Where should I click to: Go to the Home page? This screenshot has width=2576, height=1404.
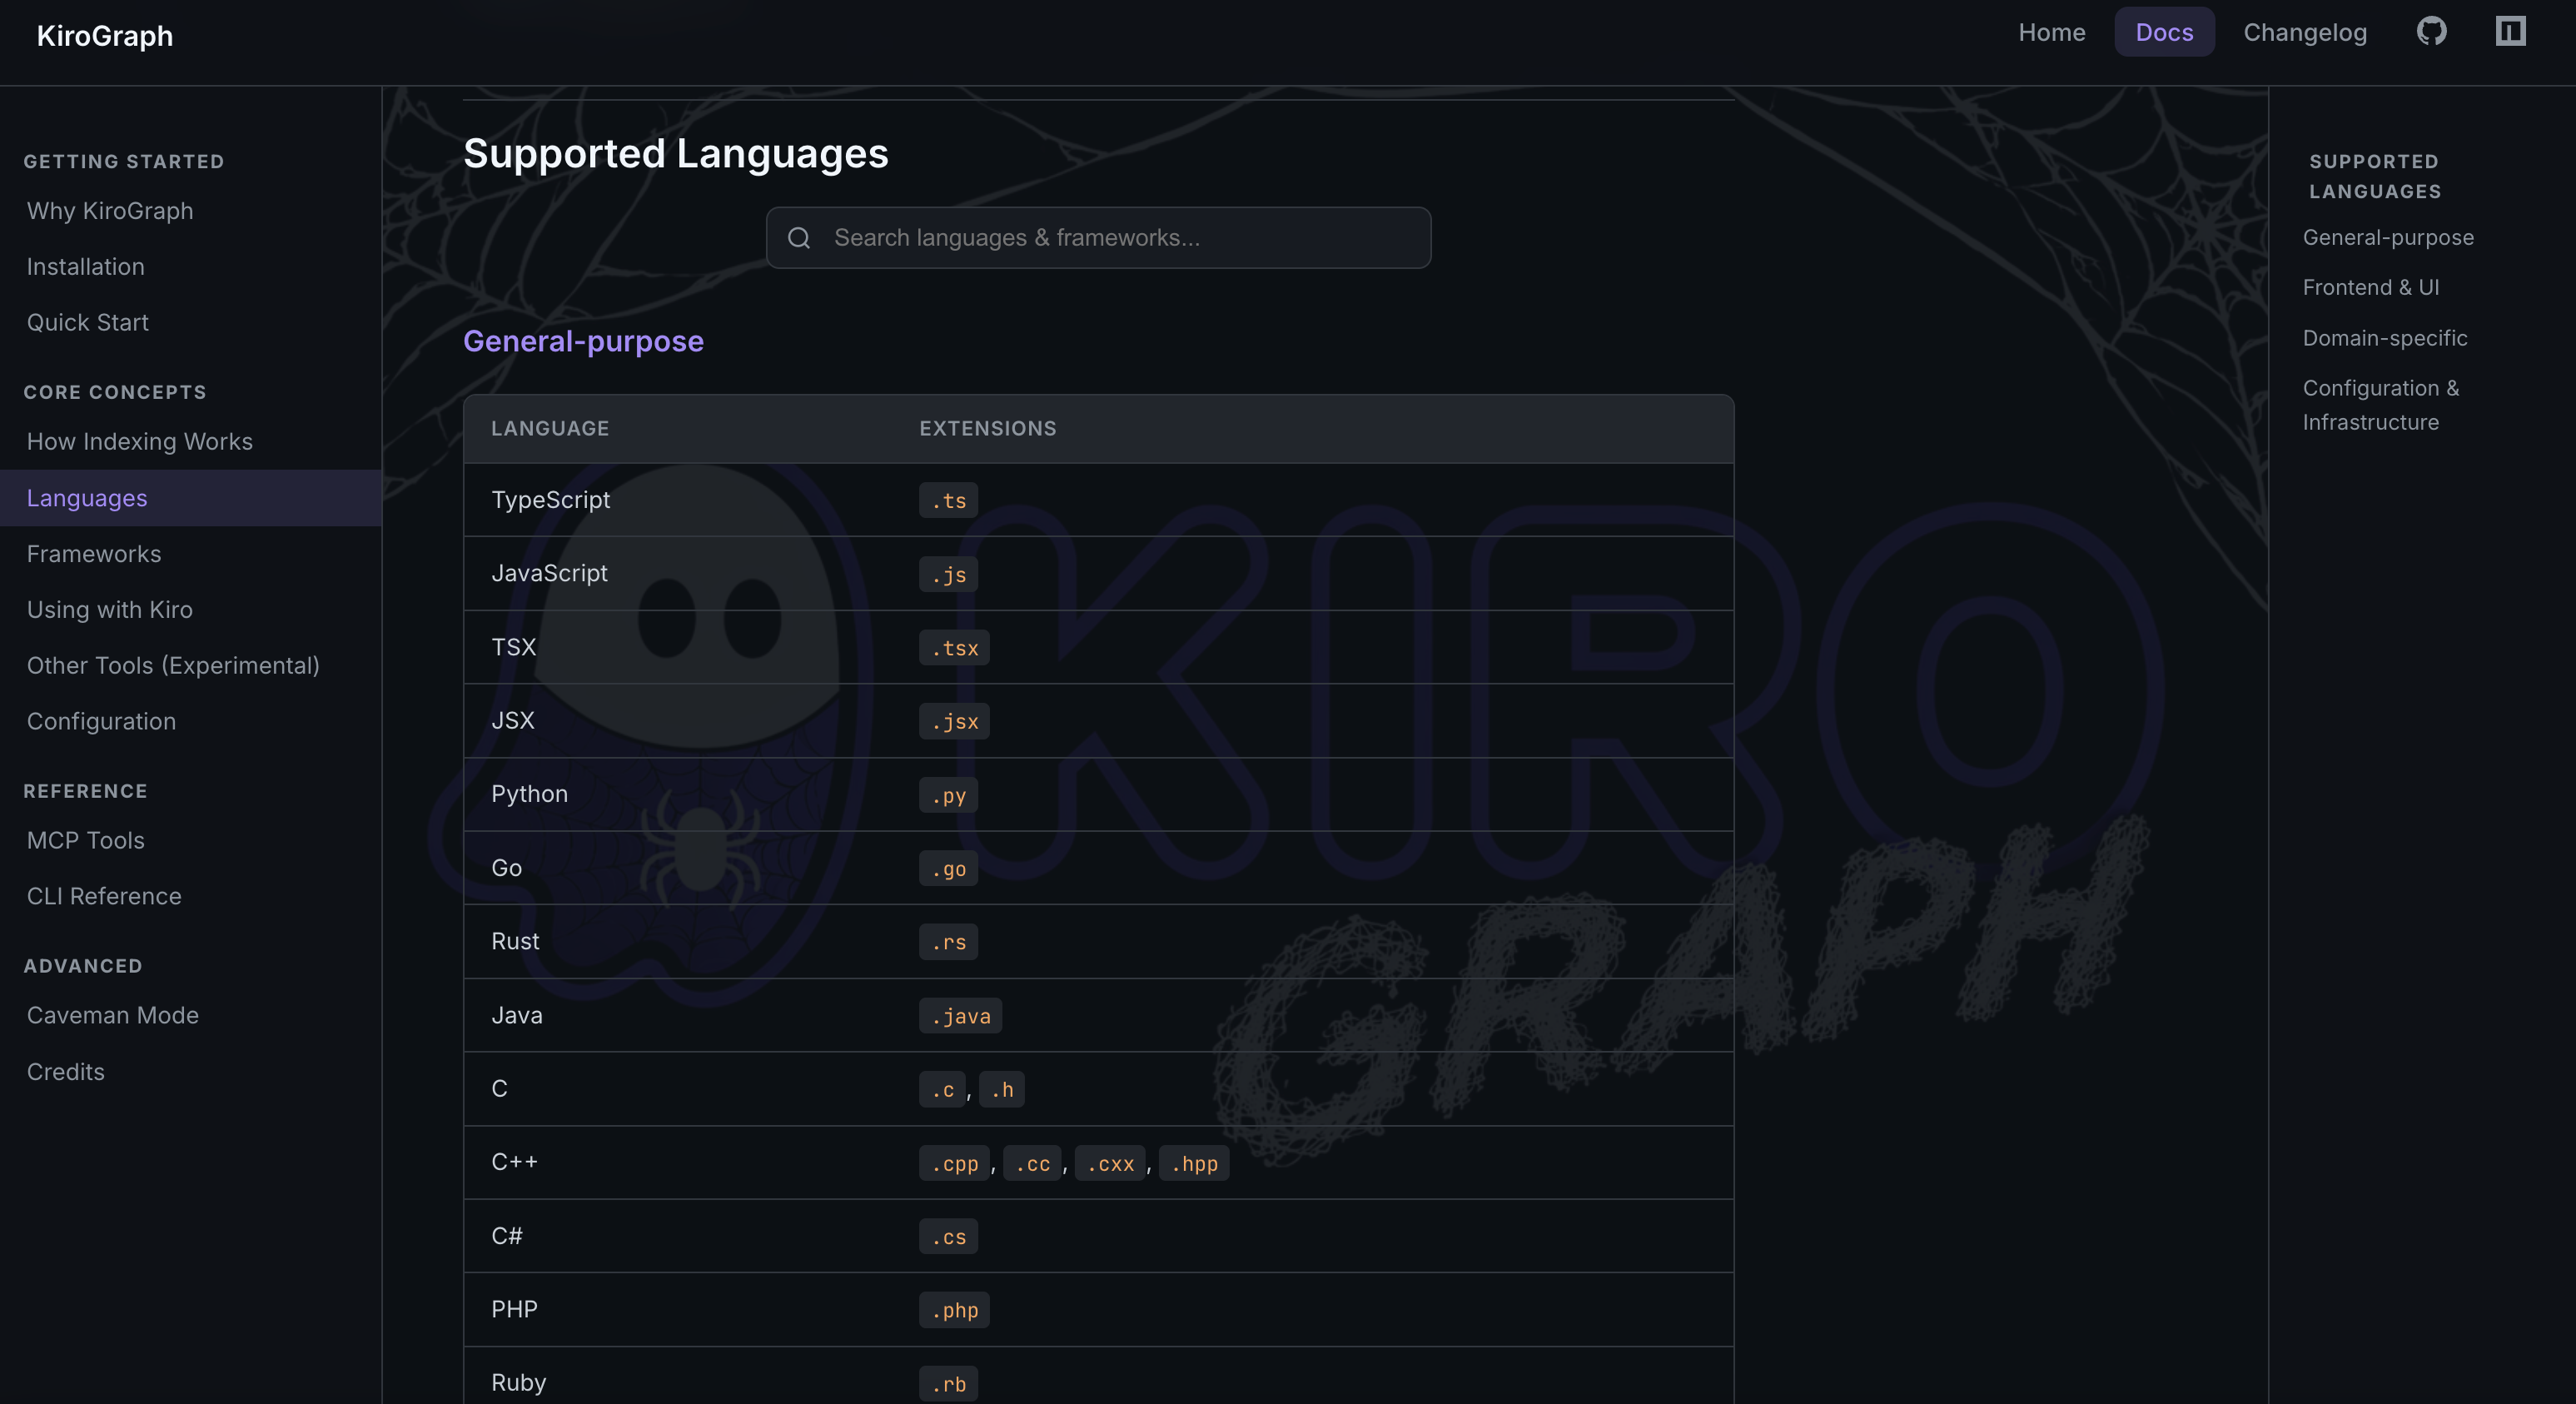[2051, 32]
